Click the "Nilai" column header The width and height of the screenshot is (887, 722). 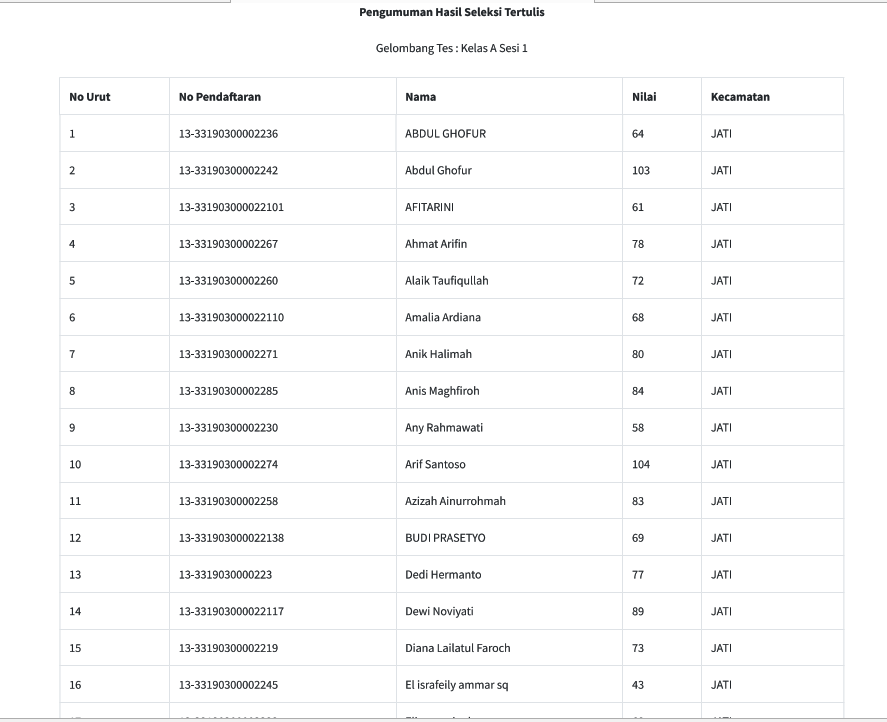644,97
